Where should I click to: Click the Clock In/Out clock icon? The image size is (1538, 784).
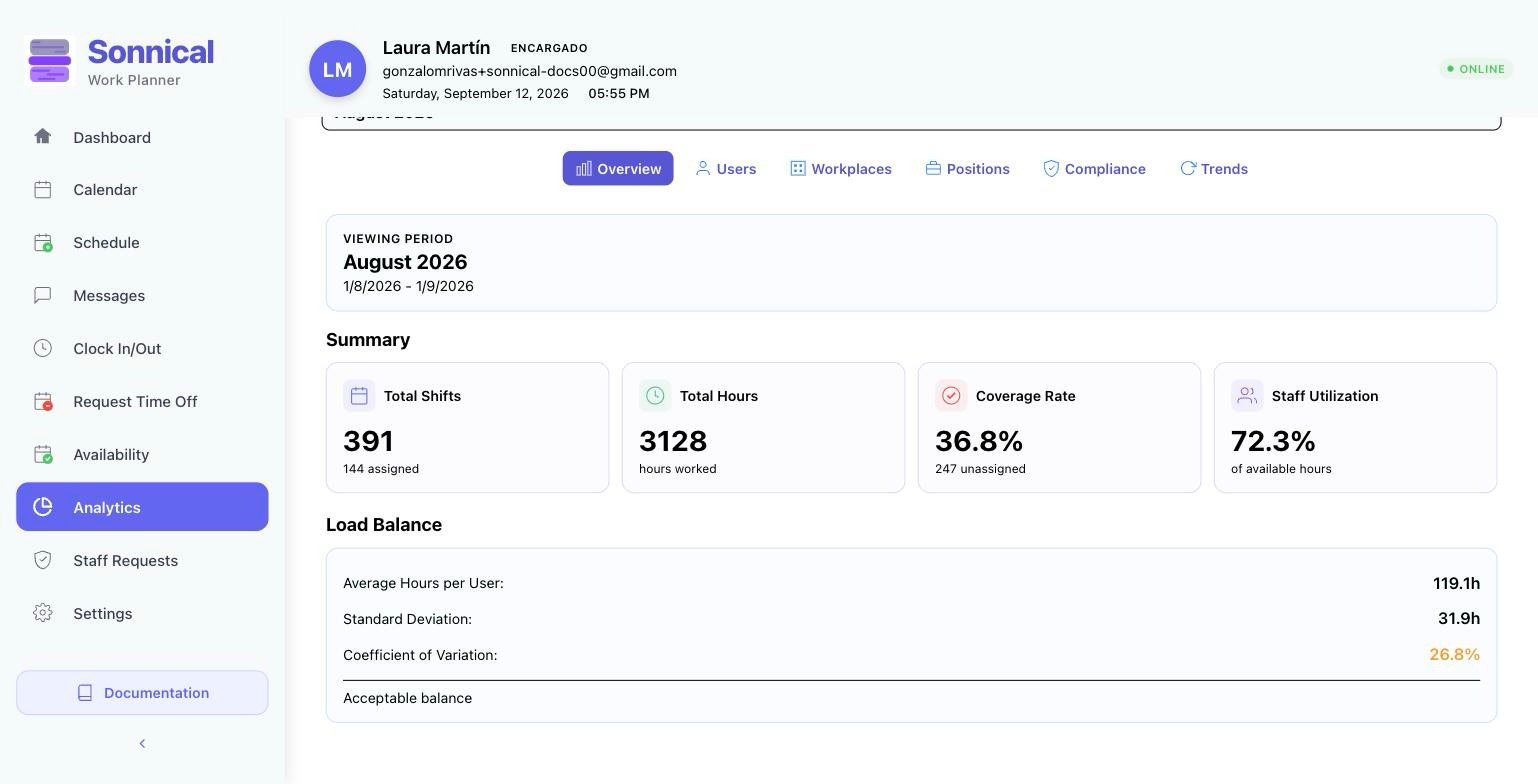pyautogui.click(x=42, y=349)
